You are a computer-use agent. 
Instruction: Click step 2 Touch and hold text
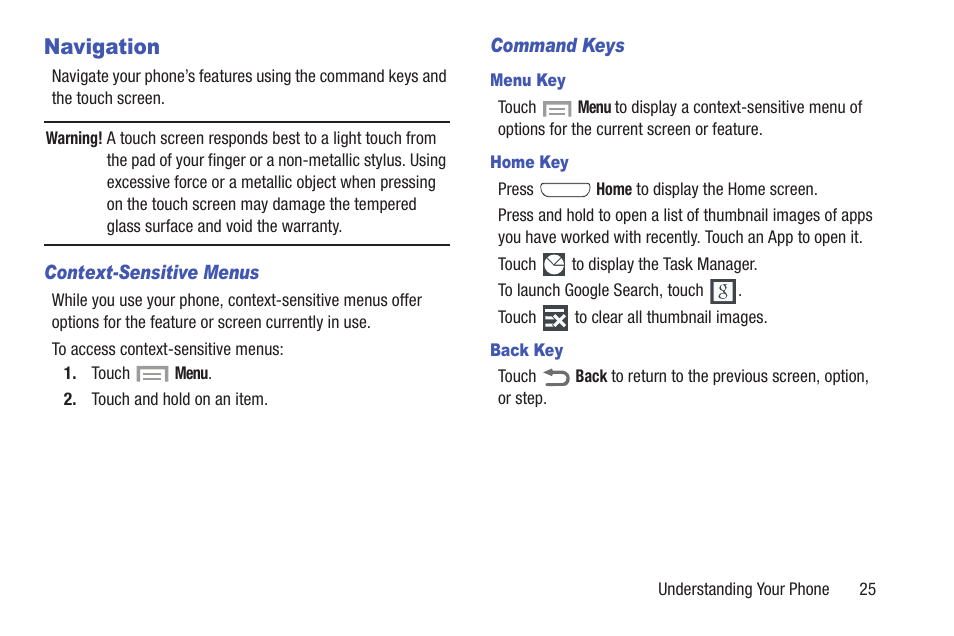point(179,399)
